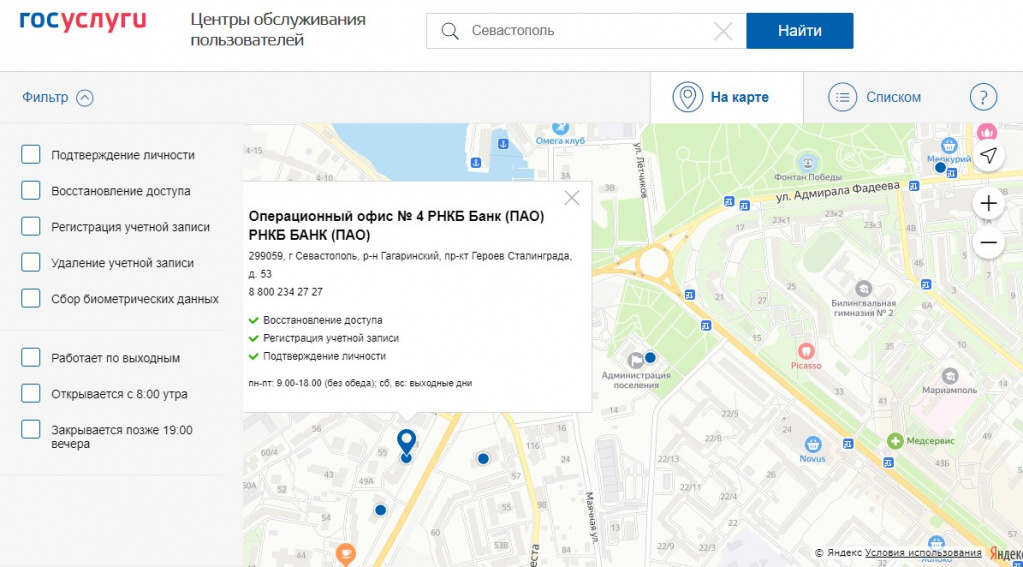Click the phone number 8 800 234 27 27
The width and height of the screenshot is (1023, 567).
click(285, 292)
